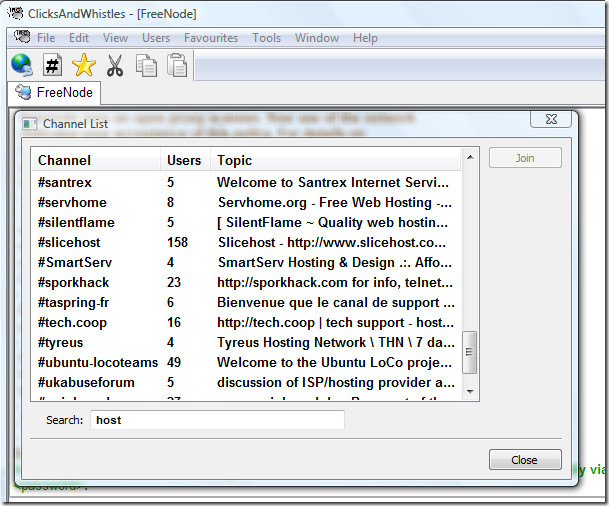The width and height of the screenshot is (609, 506).
Task: Switch to the FreeNode tab
Action: point(54,92)
